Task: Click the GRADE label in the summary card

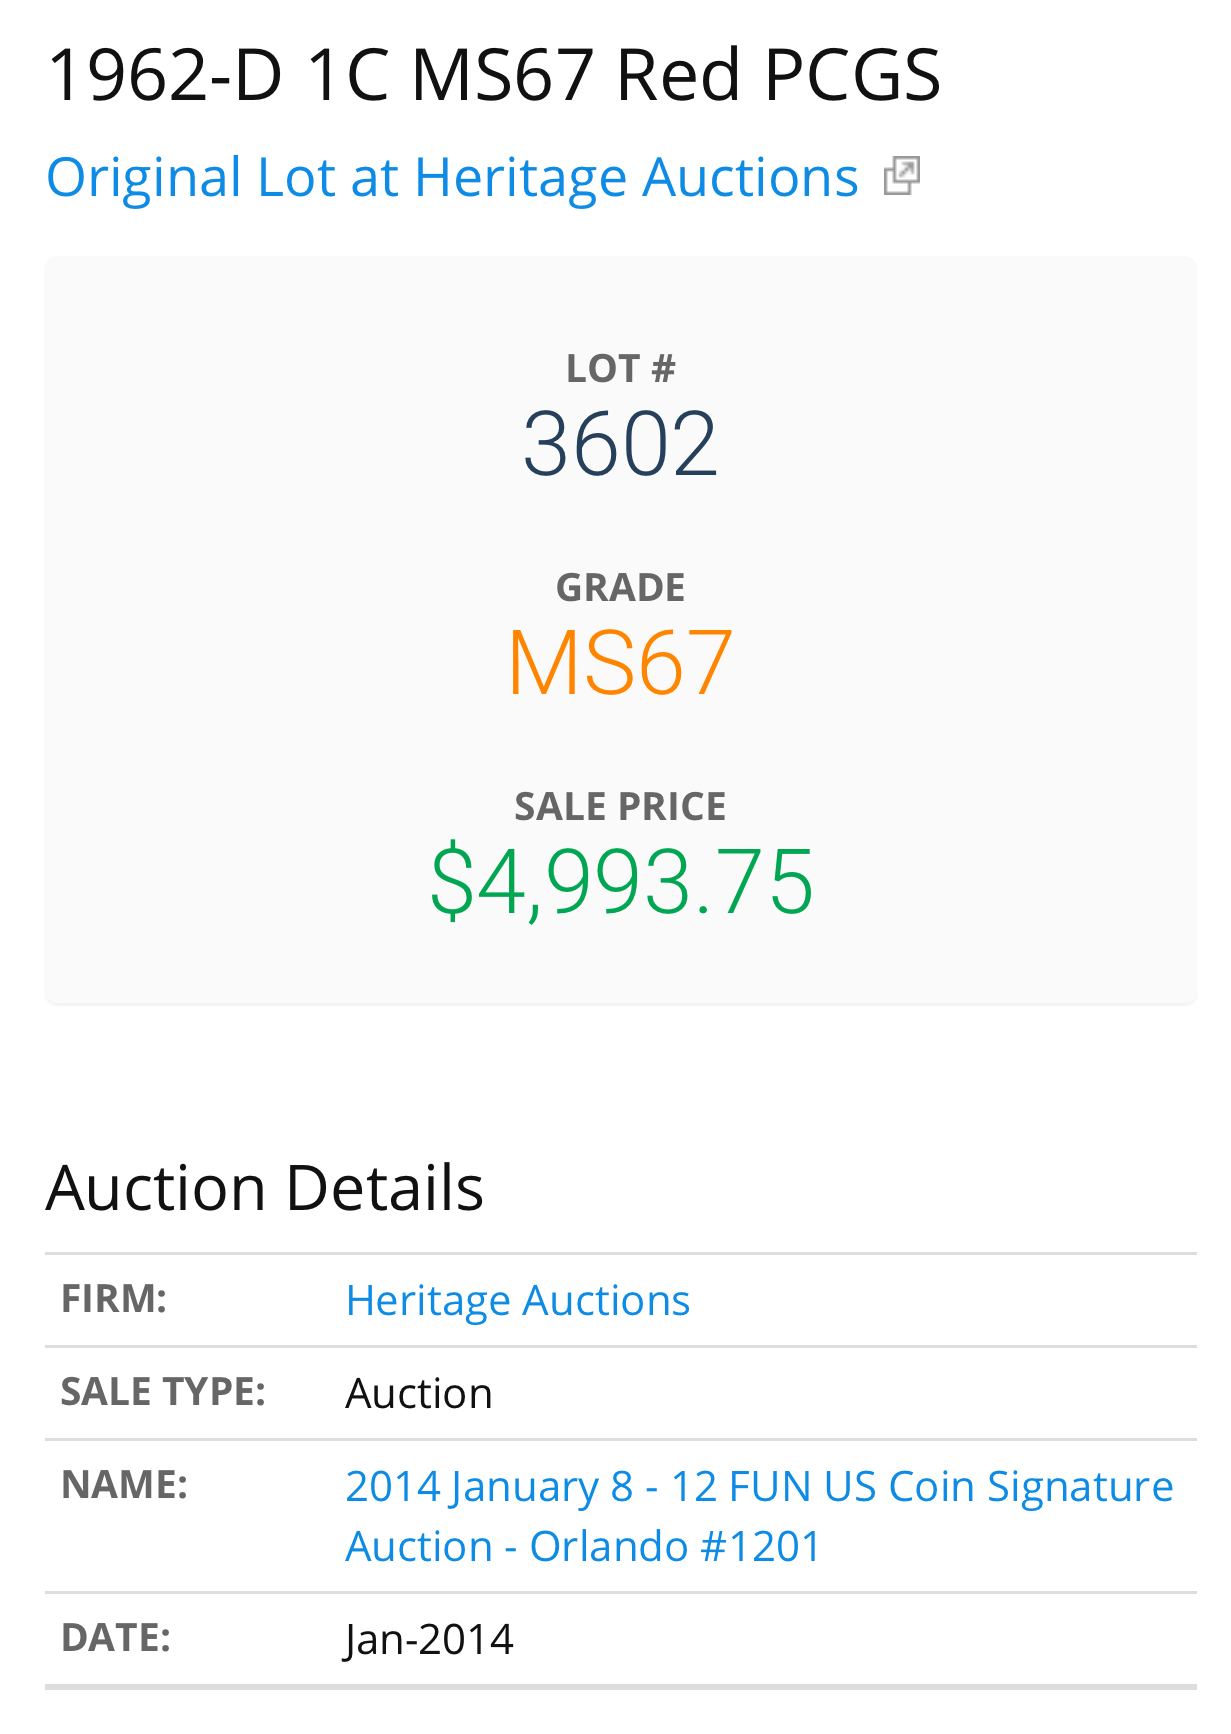Action: 620,588
